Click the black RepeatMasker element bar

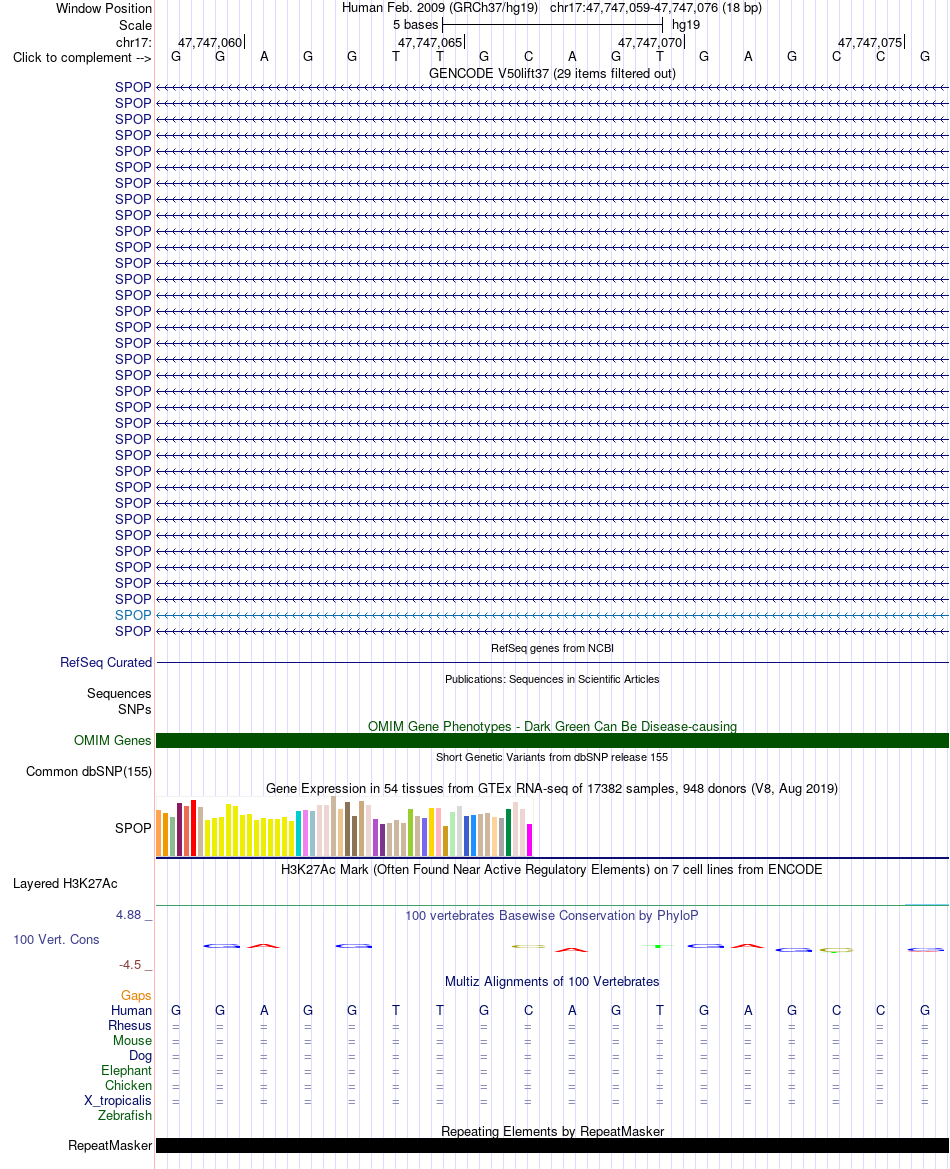coord(552,1145)
